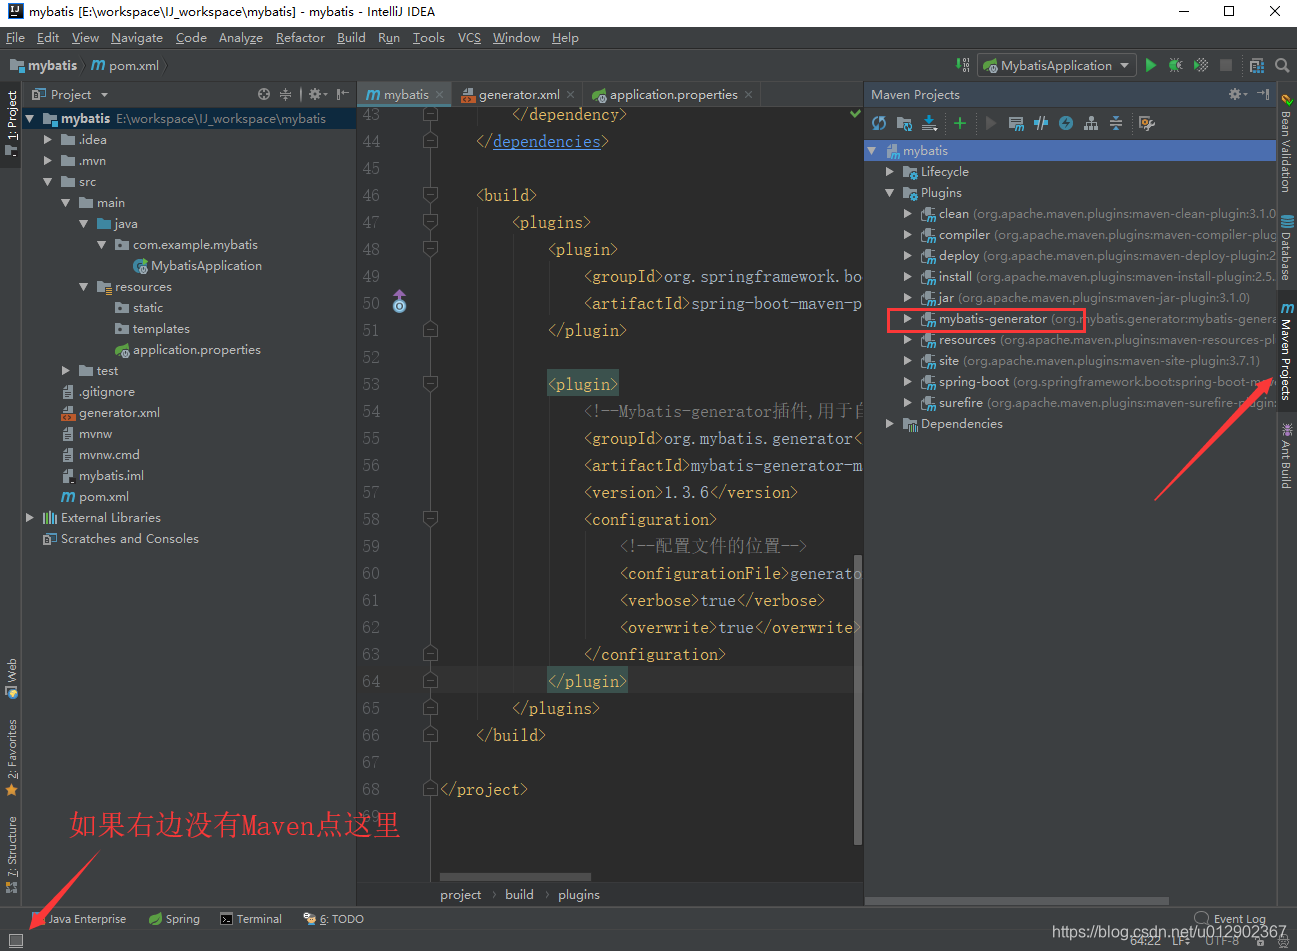Click the editor horizontal scrollbar
1297x951 pixels.
pyautogui.click(x=515, y=877)
